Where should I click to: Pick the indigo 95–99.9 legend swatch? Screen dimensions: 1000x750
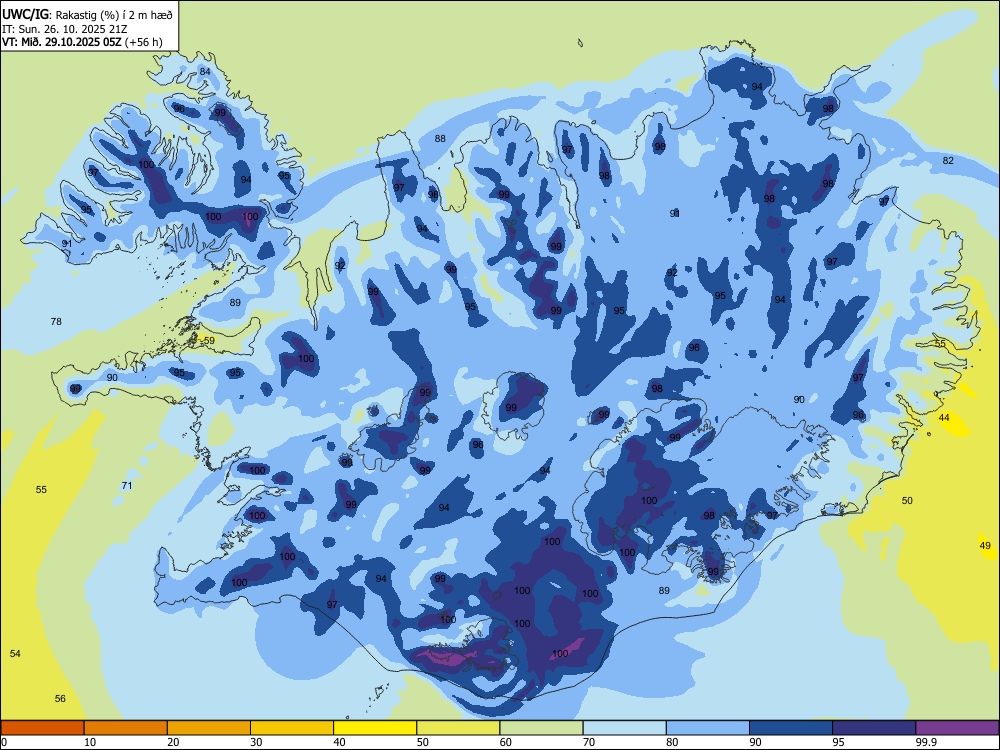[874, 728]
